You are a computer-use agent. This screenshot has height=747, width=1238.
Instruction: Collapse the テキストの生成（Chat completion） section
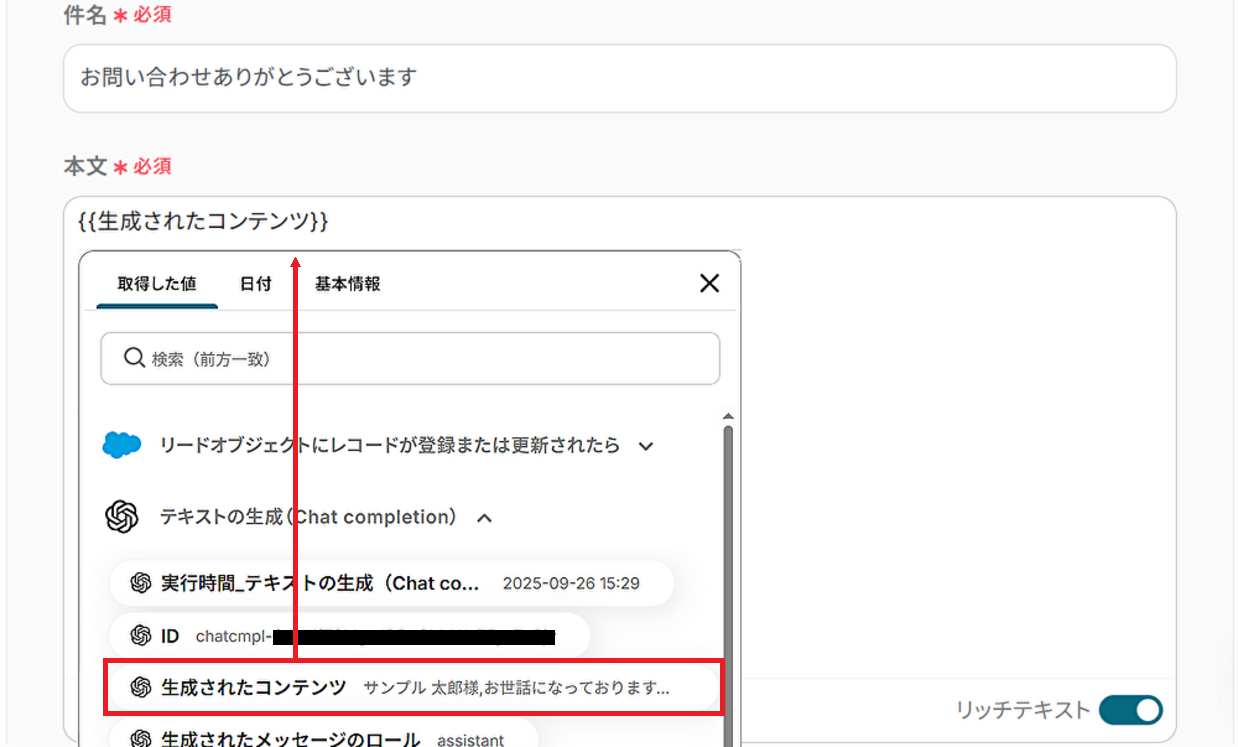pos(484,518)
